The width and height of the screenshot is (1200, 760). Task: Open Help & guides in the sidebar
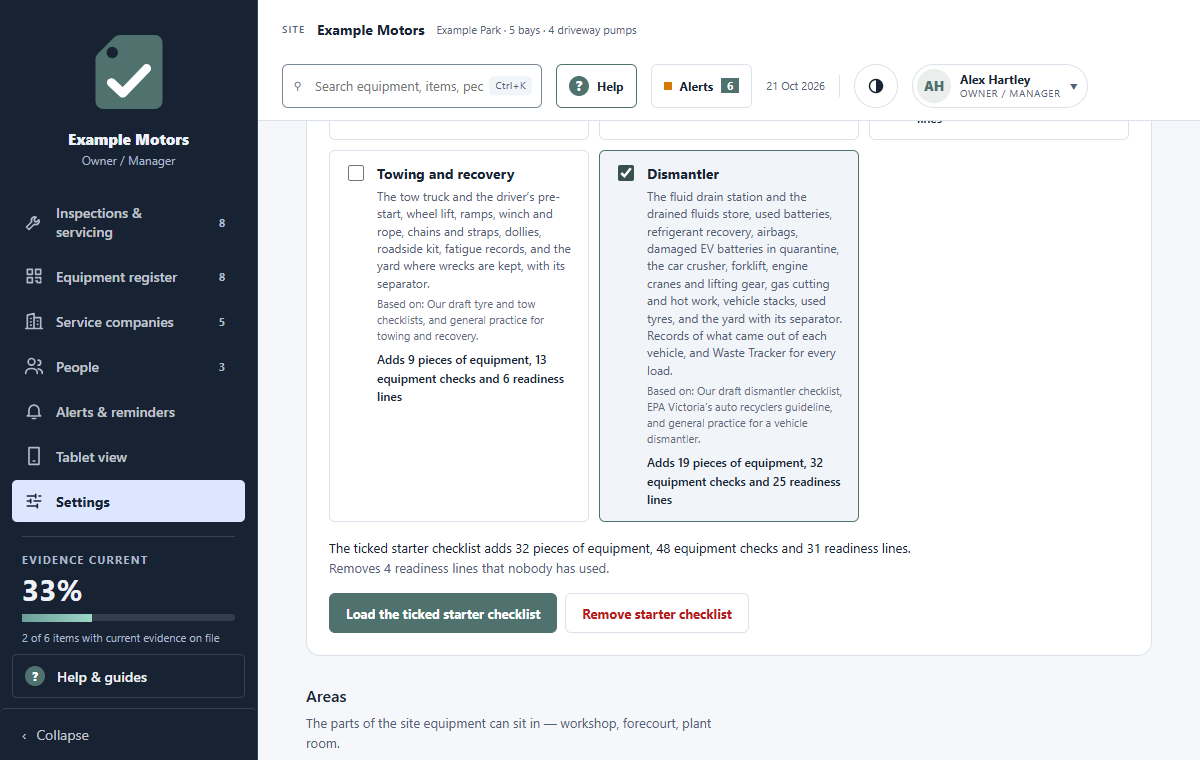[x=128, y=677]
